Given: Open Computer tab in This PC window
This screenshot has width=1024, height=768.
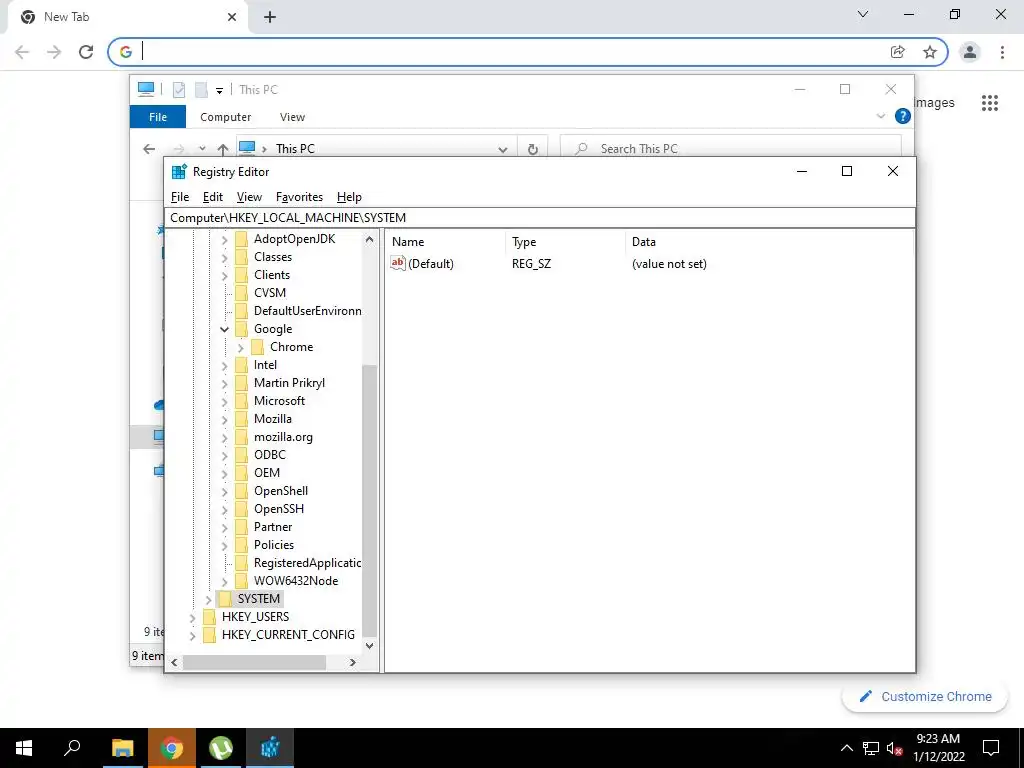Looking at the screenshot, I should point(225,117).
